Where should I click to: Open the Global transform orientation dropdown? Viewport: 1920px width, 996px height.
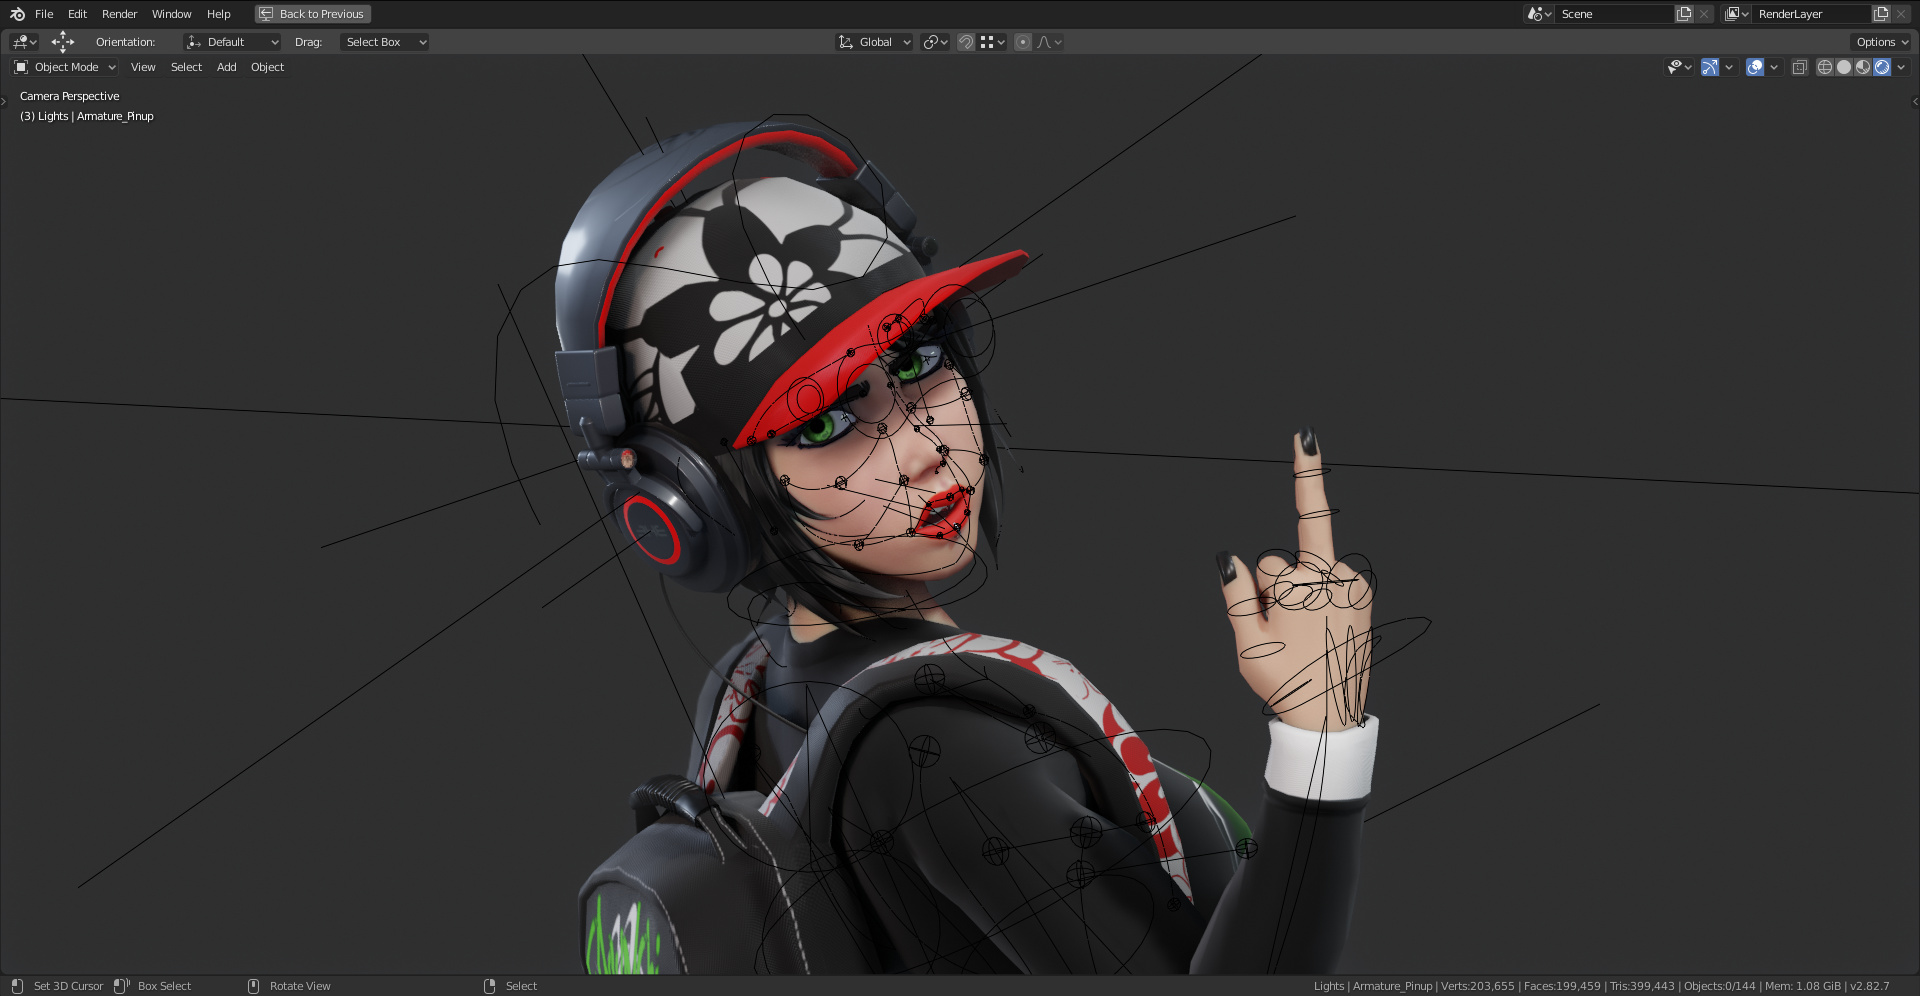coord(874,42)
